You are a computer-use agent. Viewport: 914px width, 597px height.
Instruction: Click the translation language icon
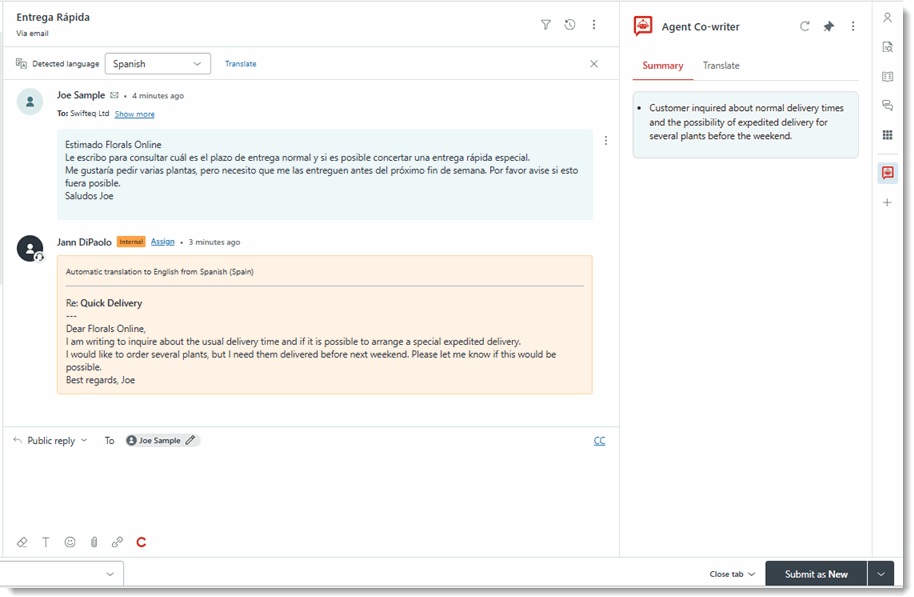pyautogui.click(x=22, y=64)
